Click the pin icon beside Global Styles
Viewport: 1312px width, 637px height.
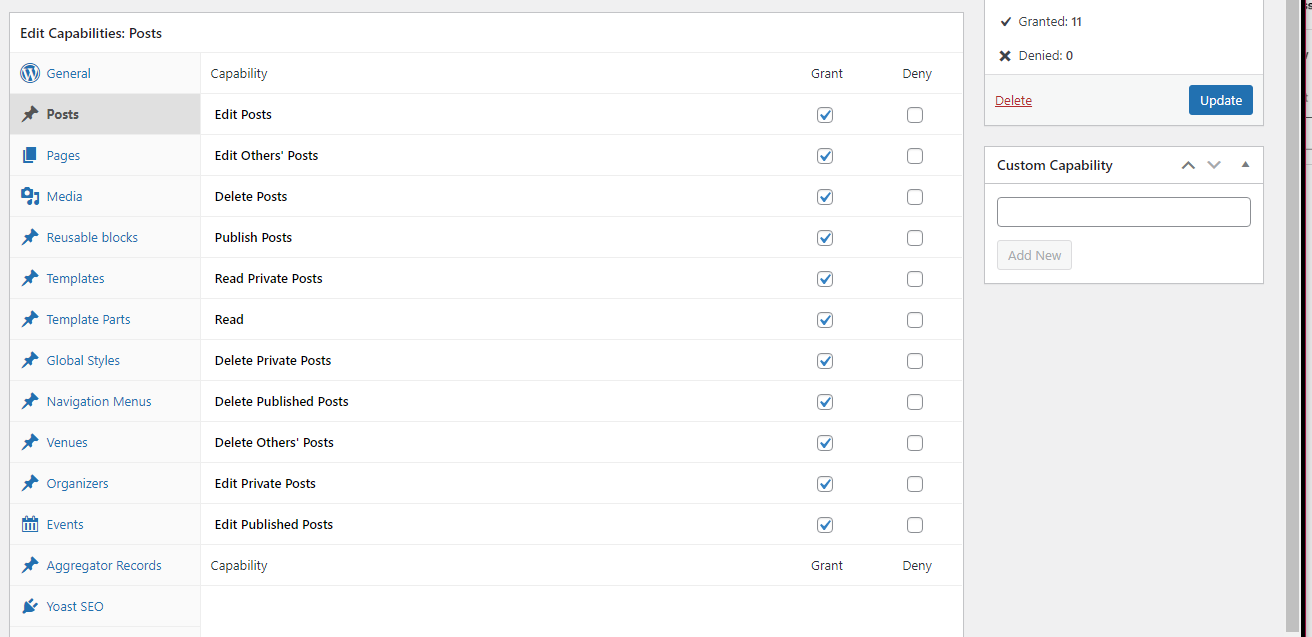coord(30,360)
